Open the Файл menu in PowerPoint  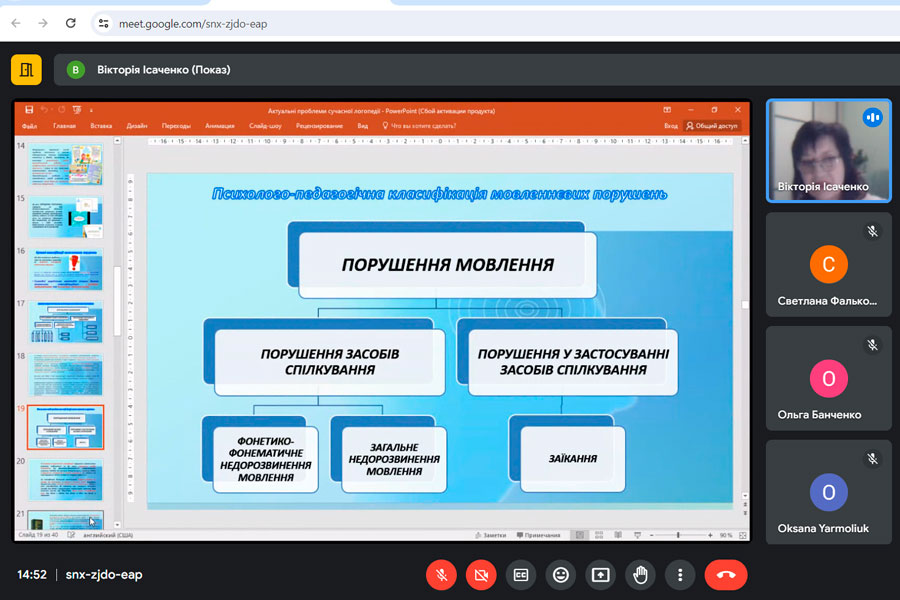coord(29,126)
